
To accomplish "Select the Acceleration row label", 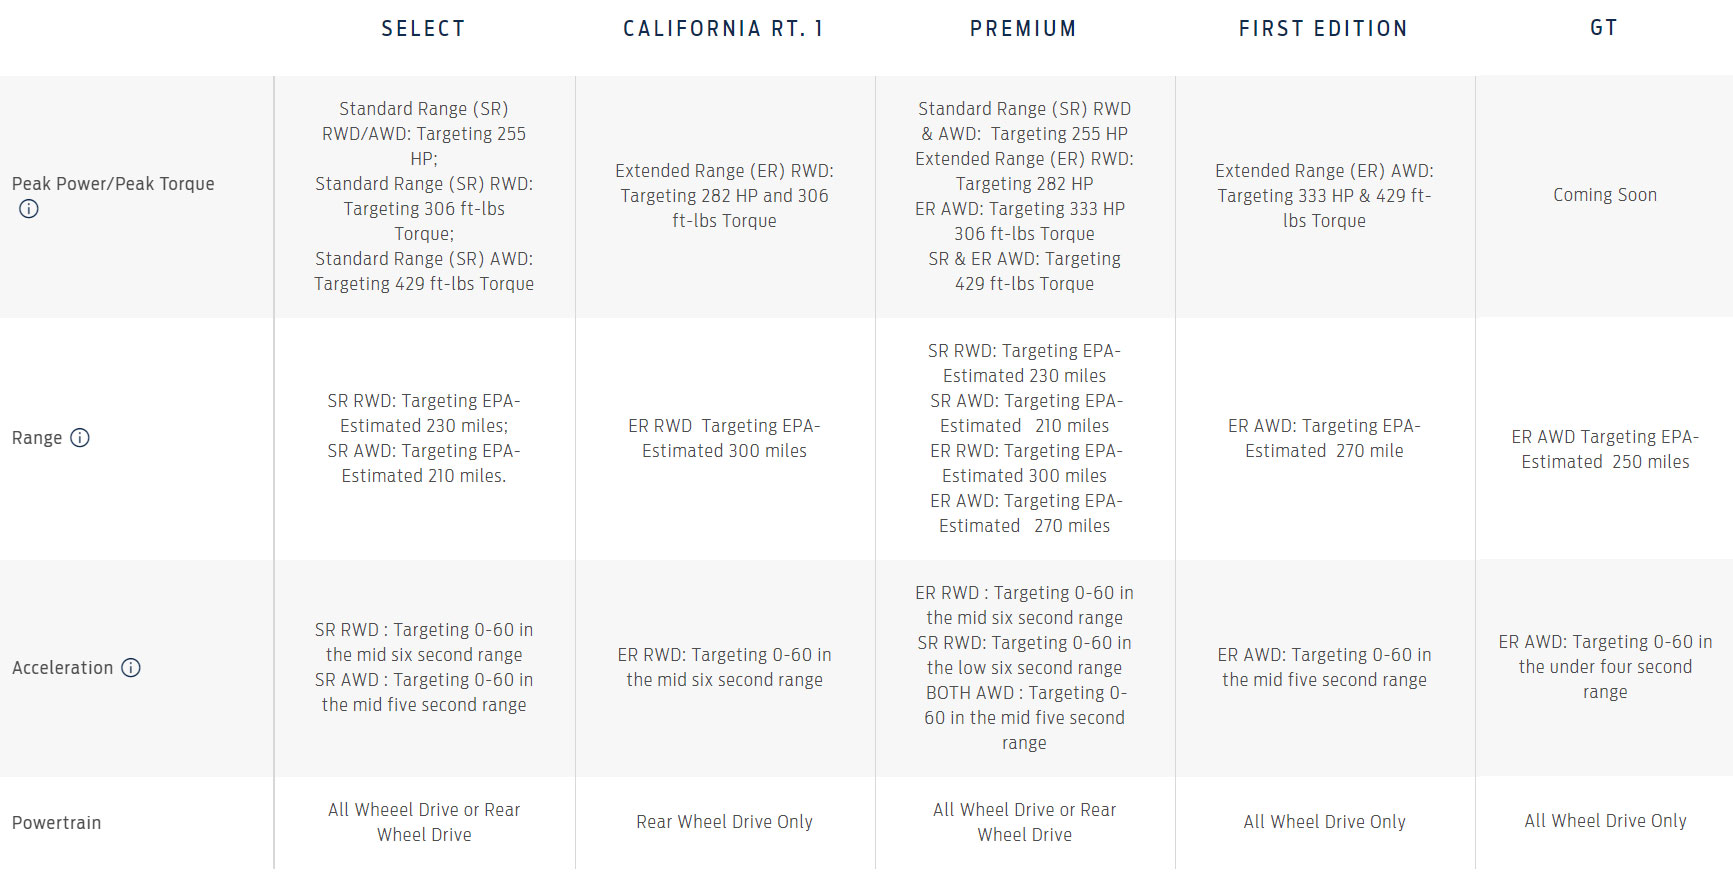I will [x=62, y=668].
